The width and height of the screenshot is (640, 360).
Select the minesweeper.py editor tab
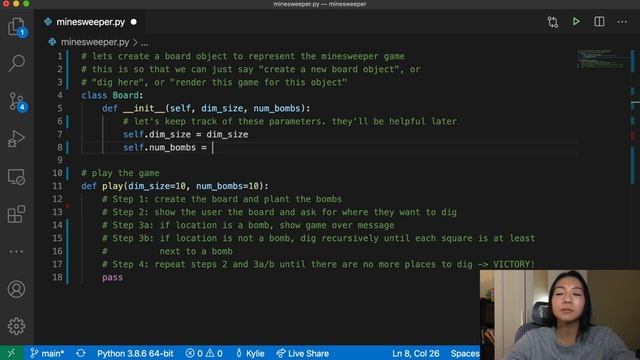[90, 22]
